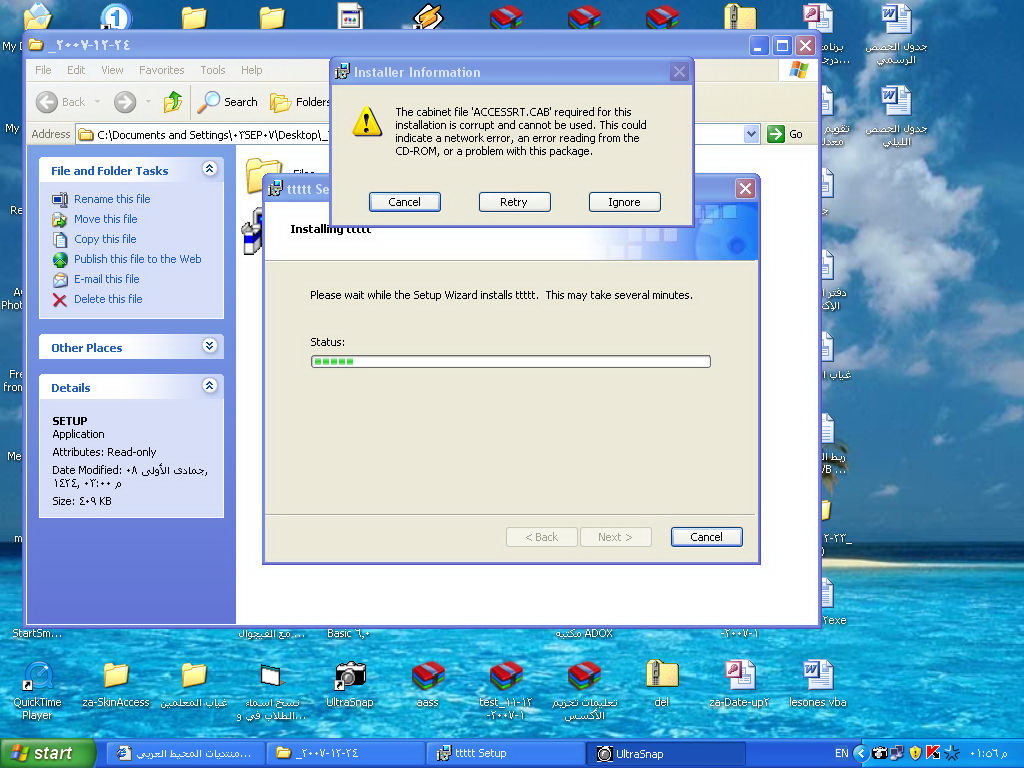Click the Kaspersky tray icon
This screenshot has height=768, width=1024.
[933, 754]
